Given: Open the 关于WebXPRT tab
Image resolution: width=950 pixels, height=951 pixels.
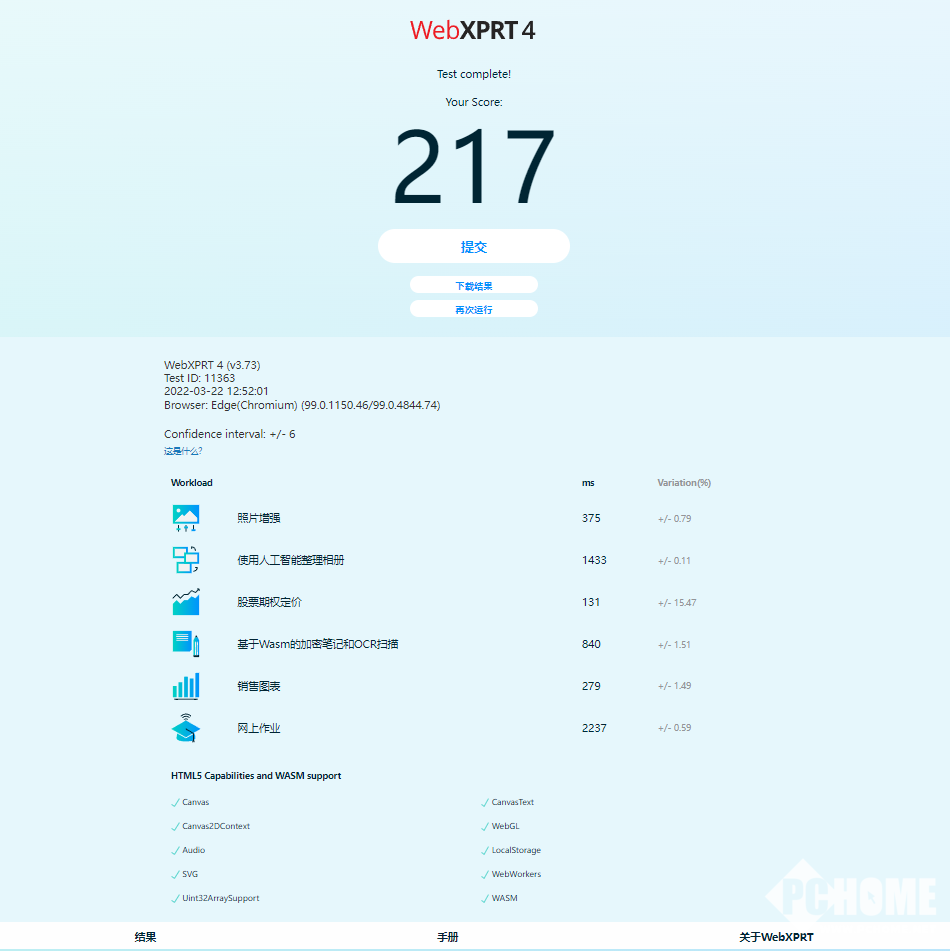Looking at the screenshot, I should point(776,937).
